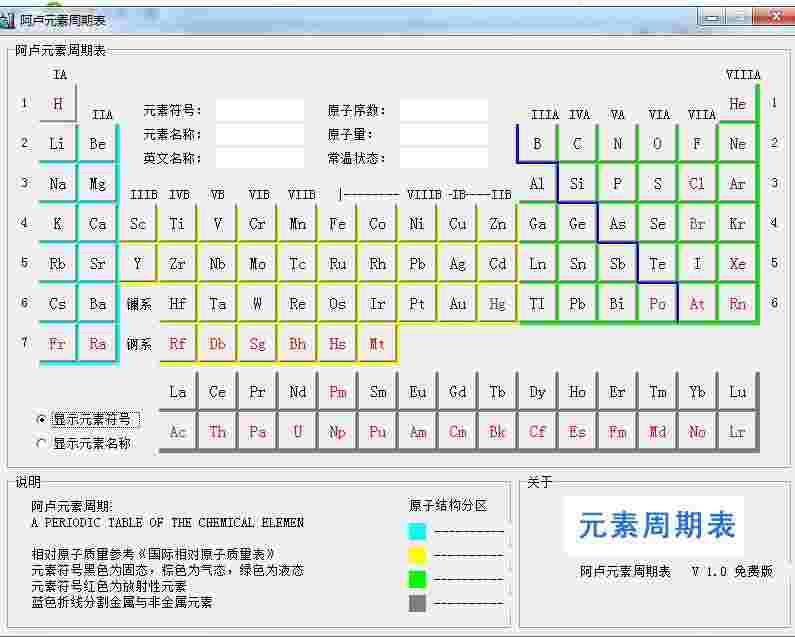Select the rutherfordium Rf element cell

(x=177, y=344)
